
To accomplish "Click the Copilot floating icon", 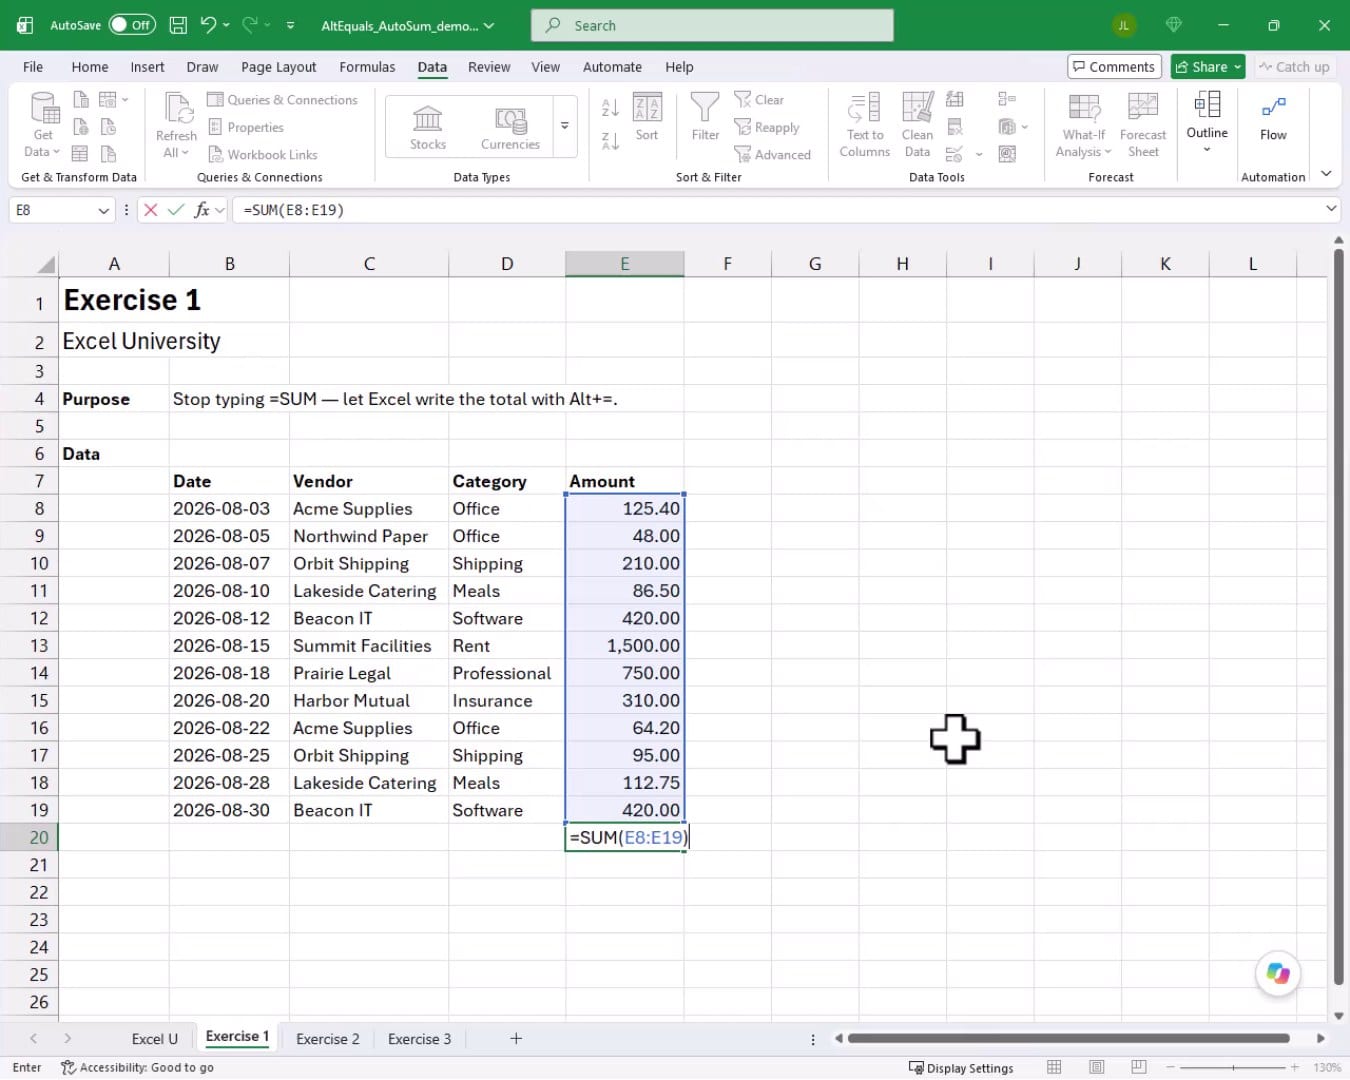I will point(1278,973).
